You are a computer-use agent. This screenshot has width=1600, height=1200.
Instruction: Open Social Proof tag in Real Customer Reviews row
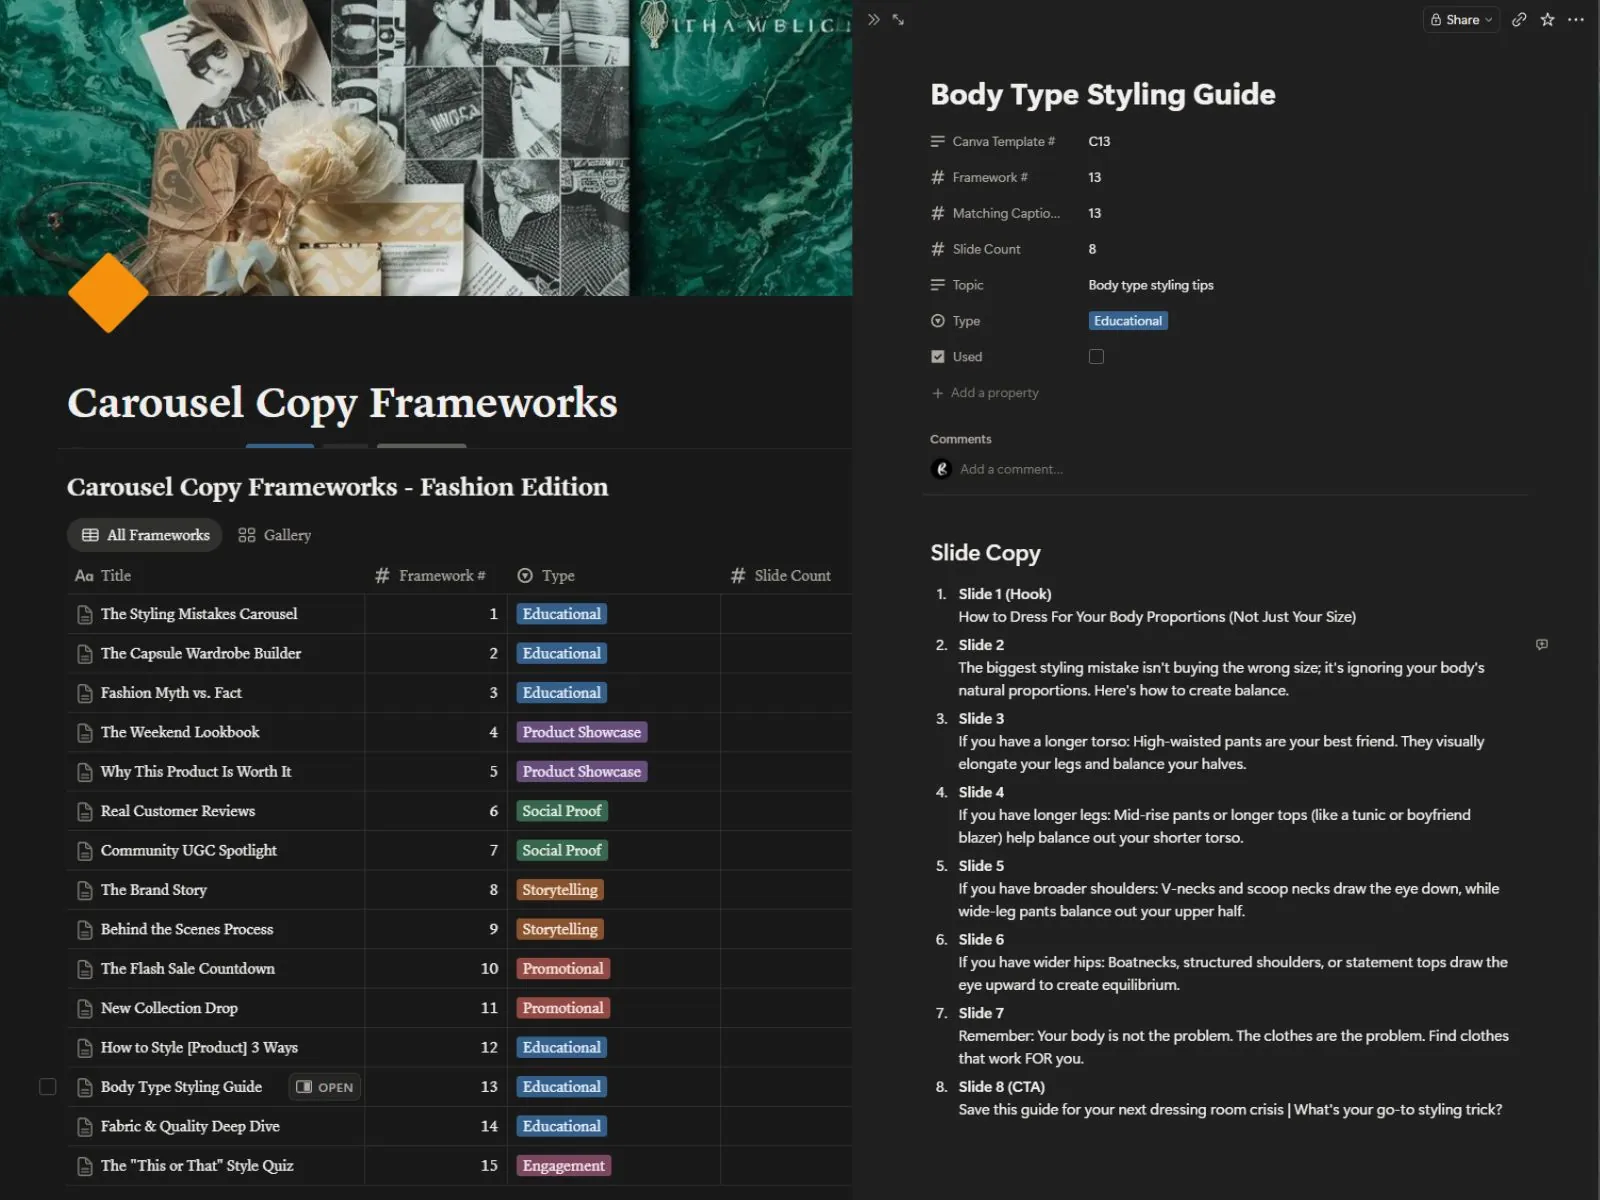coord(562,811)
